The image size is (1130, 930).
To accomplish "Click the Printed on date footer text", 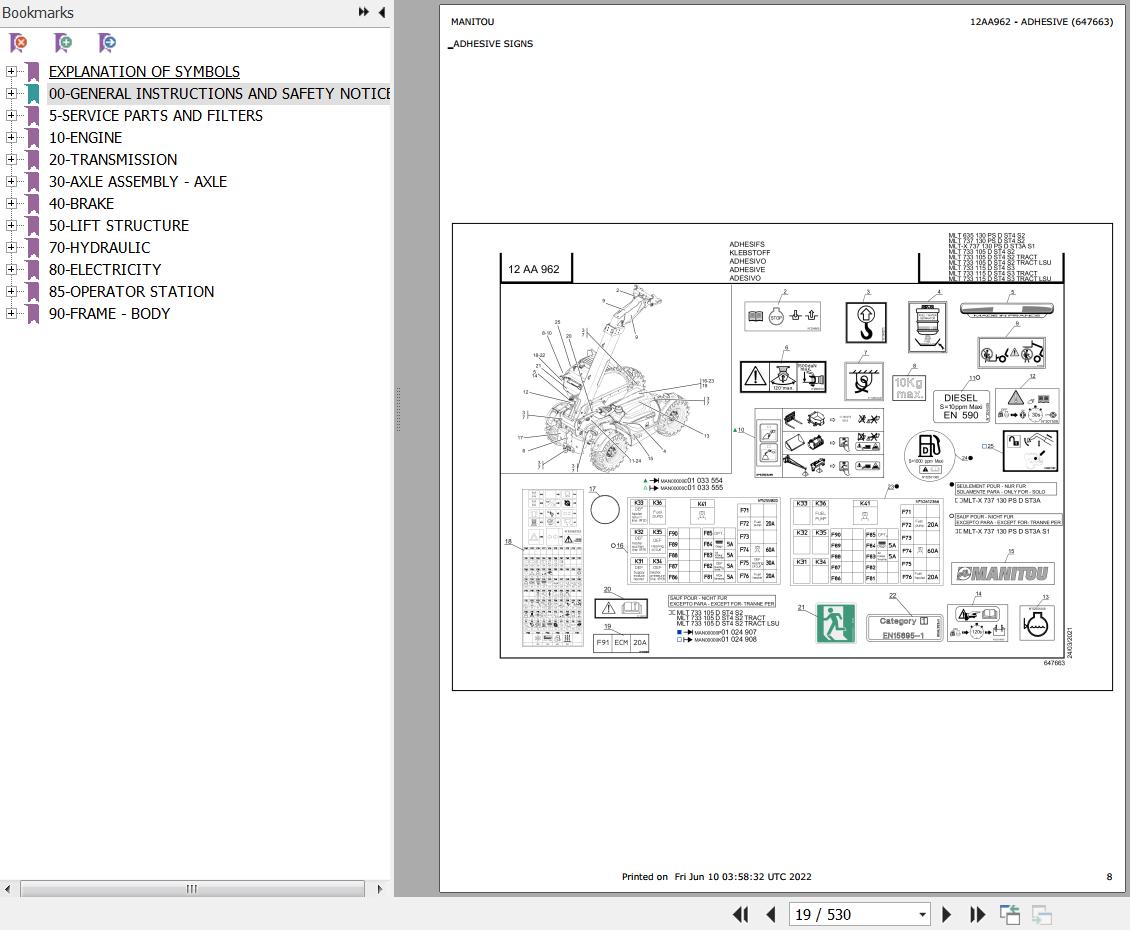I will coord(716,877).
